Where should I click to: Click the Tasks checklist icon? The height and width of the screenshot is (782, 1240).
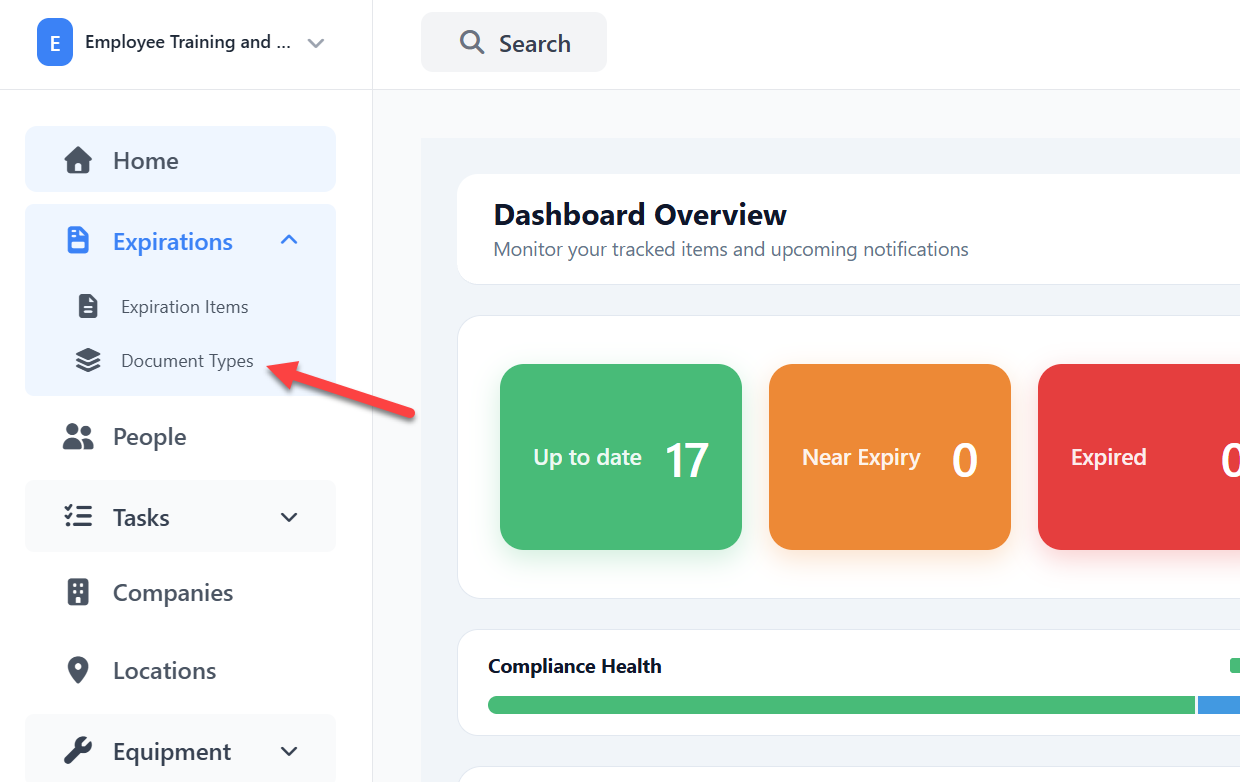pyautogui.click(x=78, y=516)
